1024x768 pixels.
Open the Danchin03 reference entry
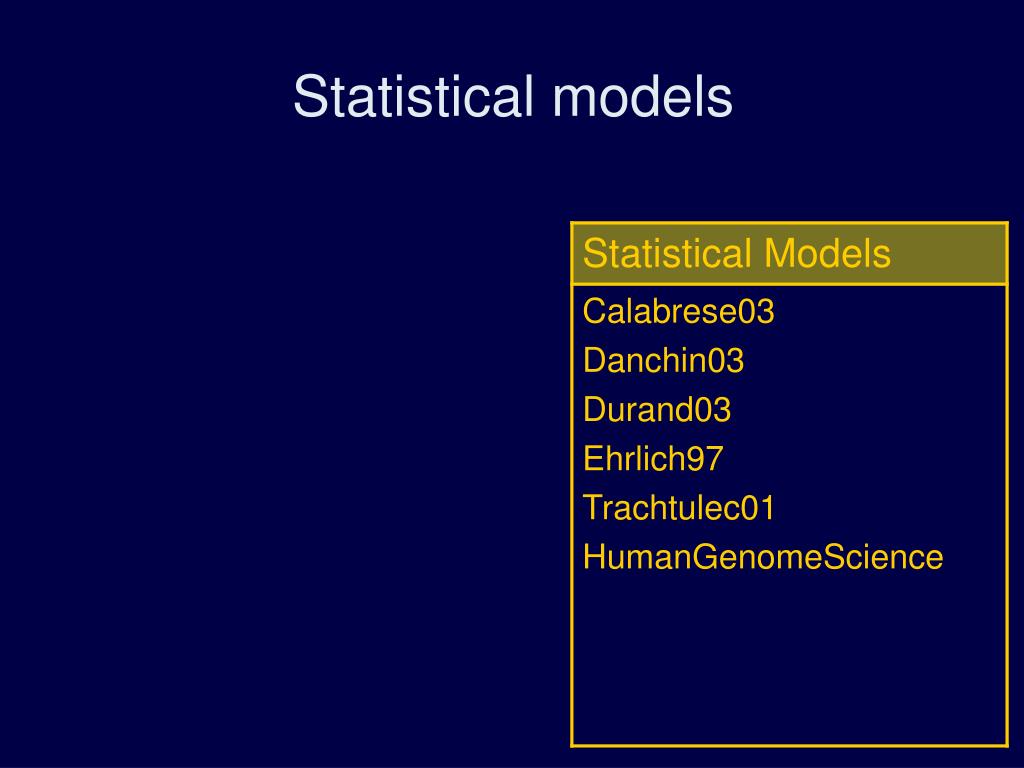(x=664, y=360)
